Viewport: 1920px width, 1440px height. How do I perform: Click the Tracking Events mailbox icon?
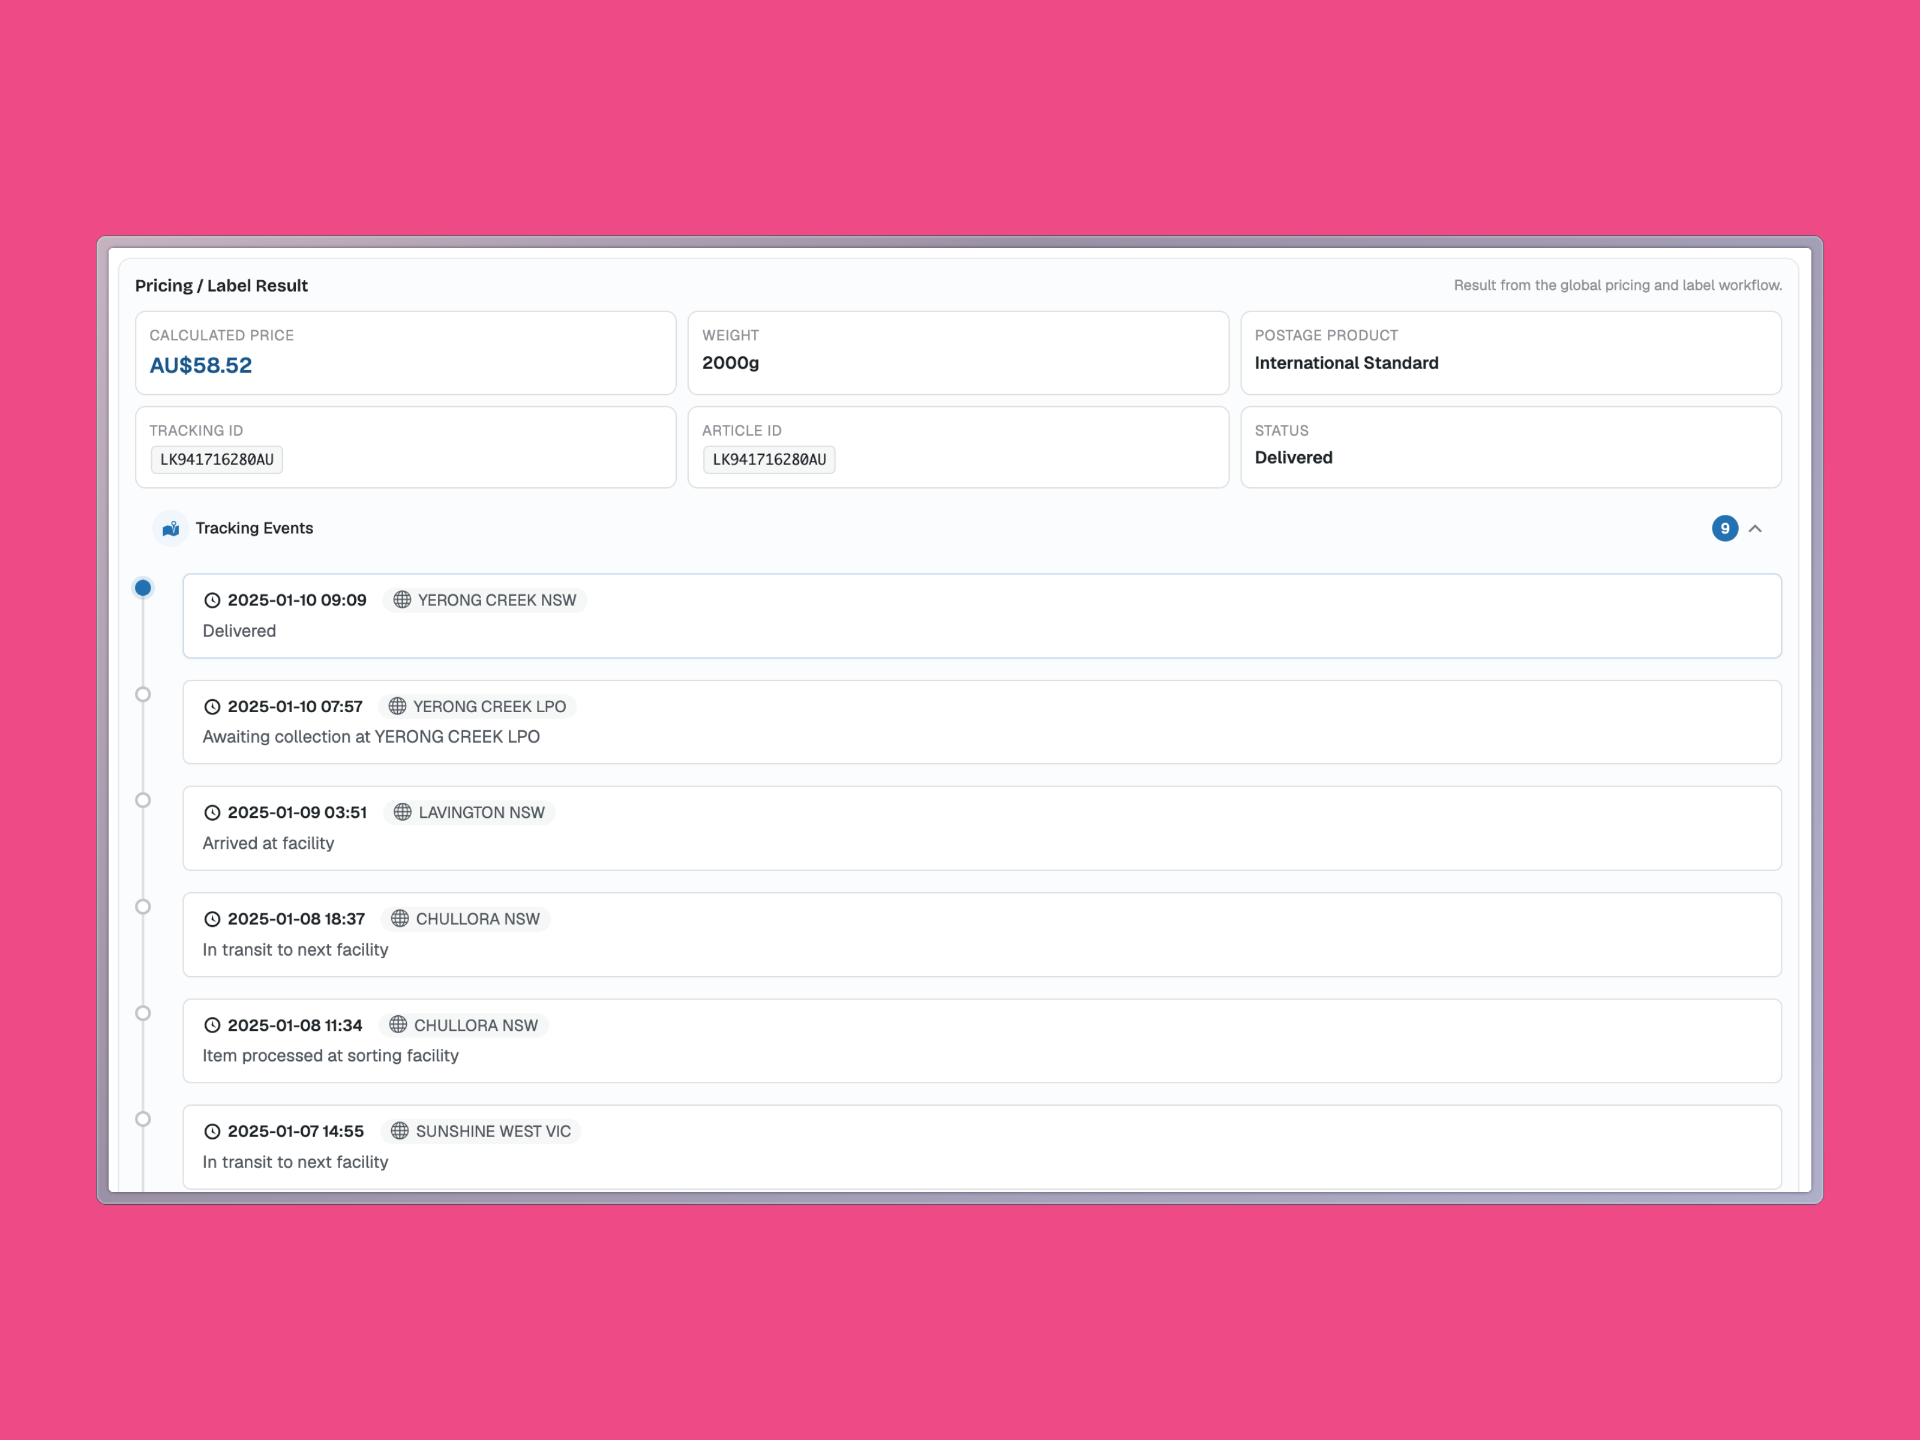(x=171, y=528)
